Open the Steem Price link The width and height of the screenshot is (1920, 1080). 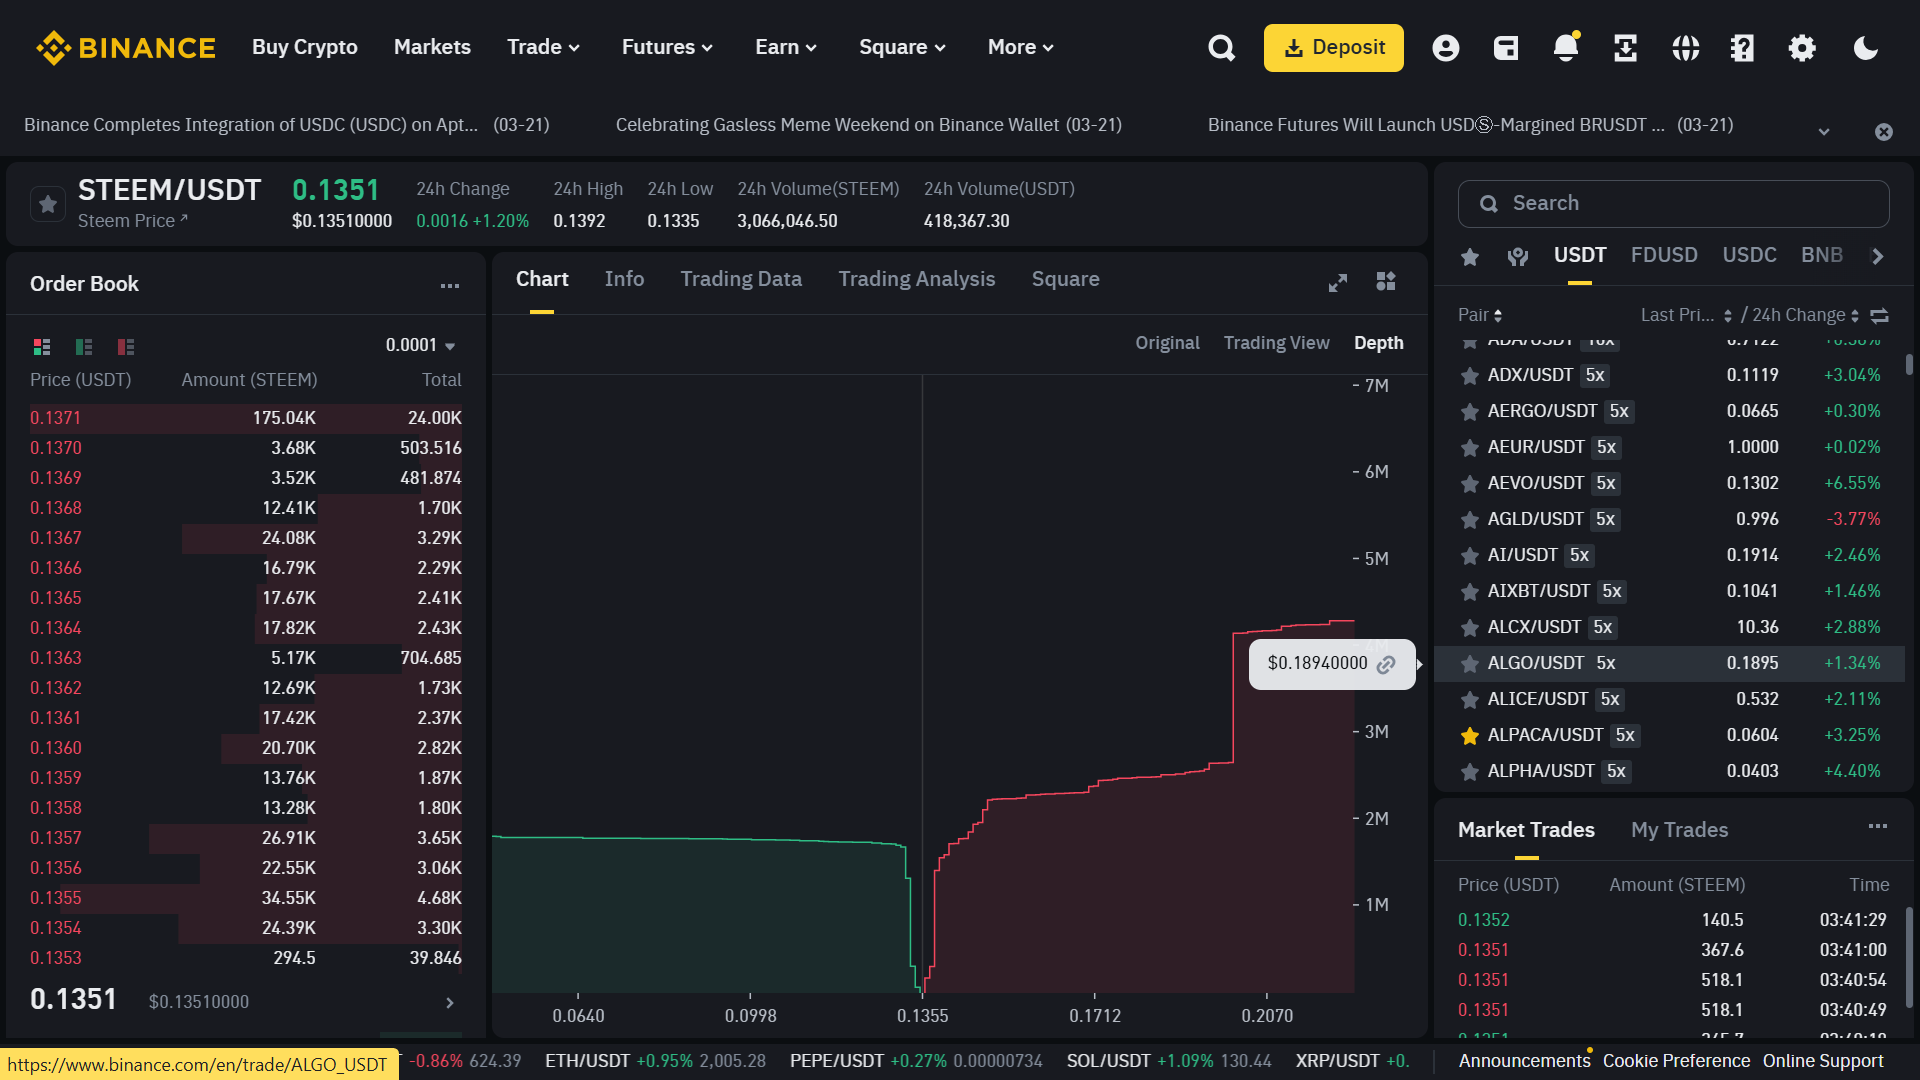[133, 221]
